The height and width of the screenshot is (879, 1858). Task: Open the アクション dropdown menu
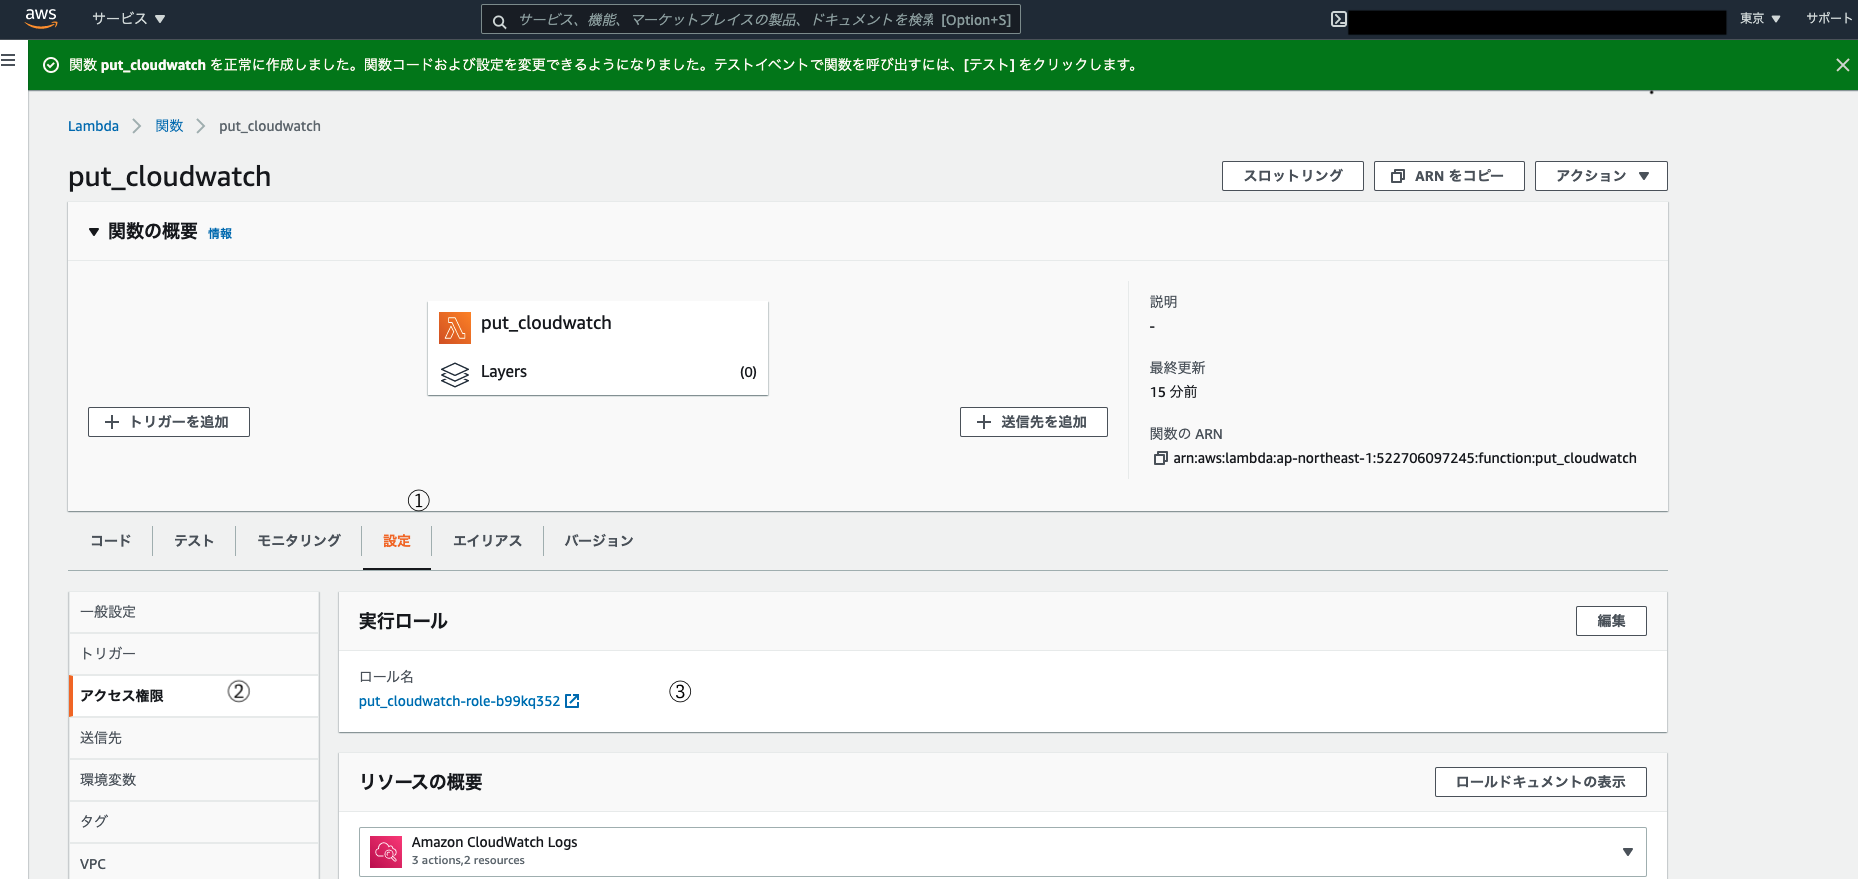[x=1601, y=176]
